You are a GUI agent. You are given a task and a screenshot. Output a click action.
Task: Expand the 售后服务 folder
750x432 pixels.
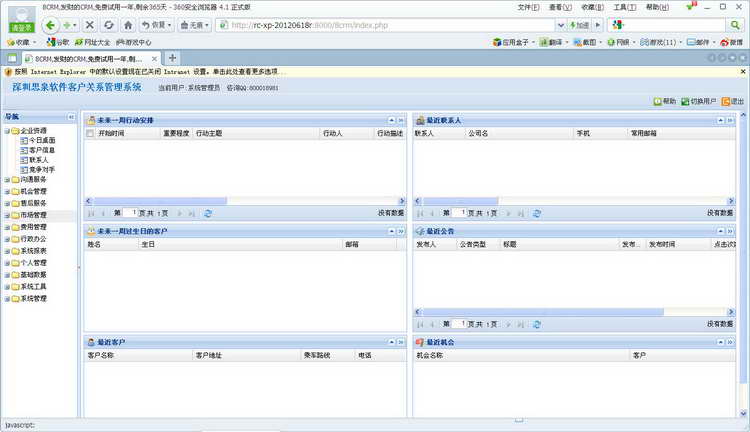pos(7,203)
